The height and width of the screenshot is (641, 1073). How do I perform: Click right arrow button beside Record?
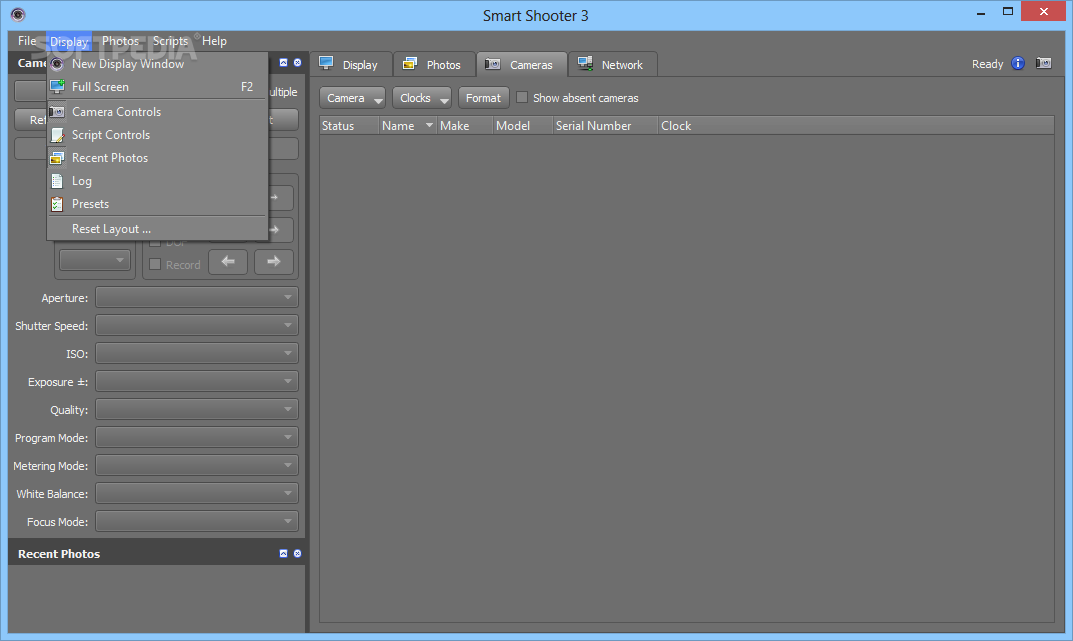point(274,261)
